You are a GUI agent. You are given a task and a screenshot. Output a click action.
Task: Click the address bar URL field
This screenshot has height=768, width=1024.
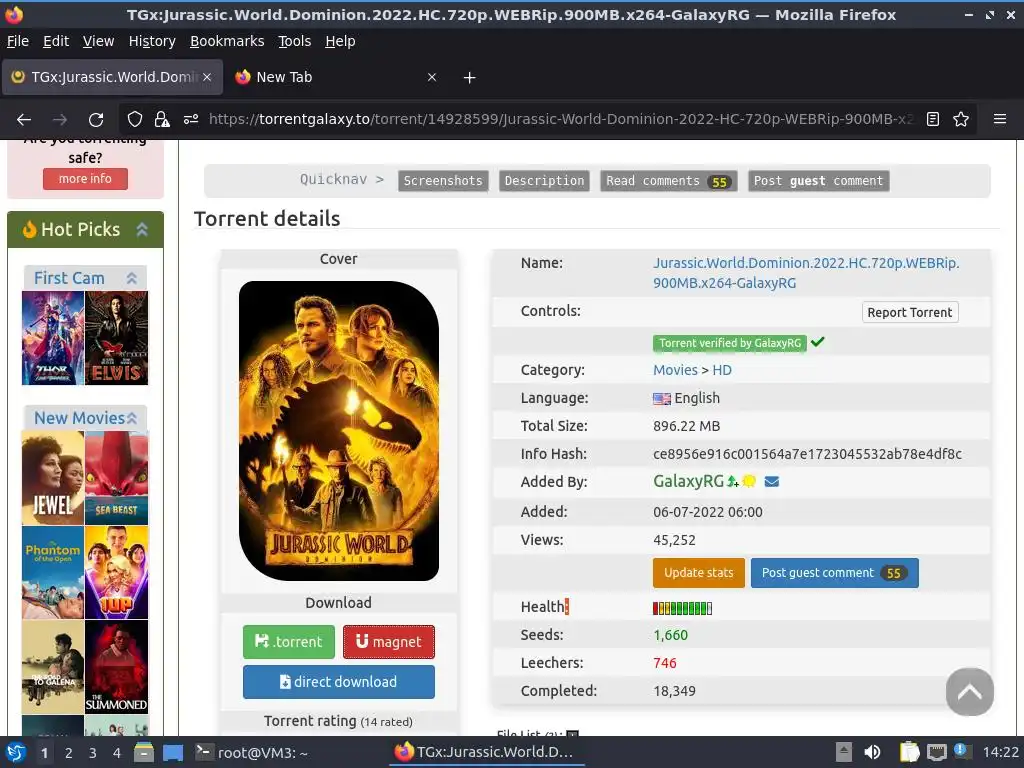point(560,120)
